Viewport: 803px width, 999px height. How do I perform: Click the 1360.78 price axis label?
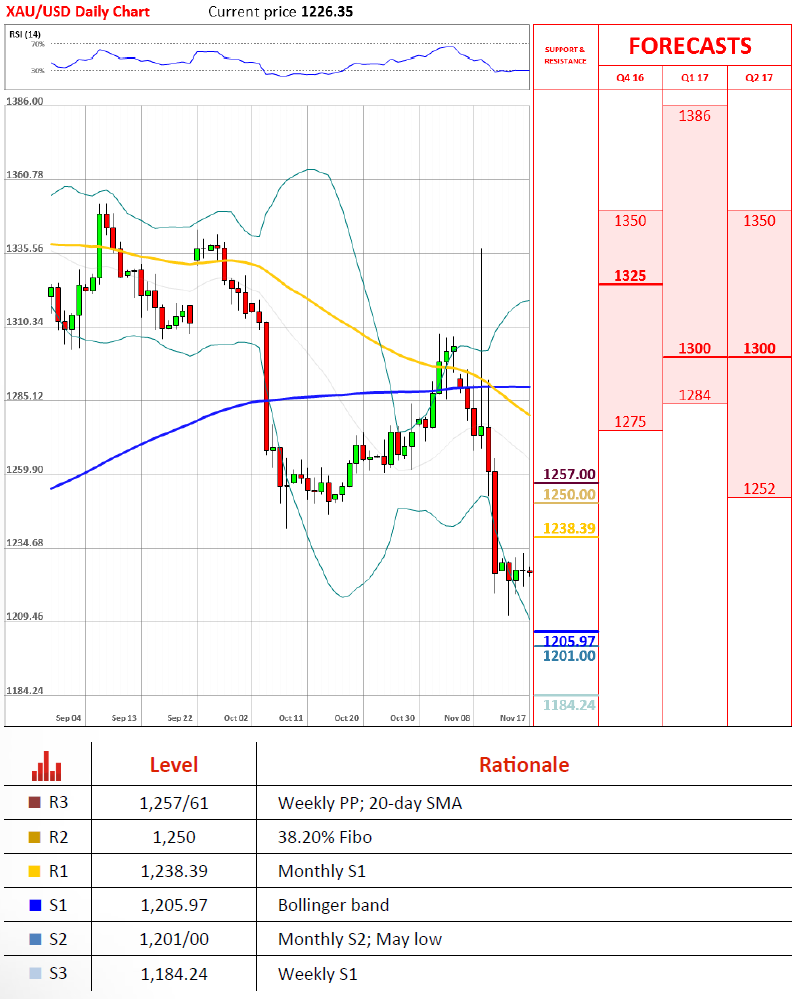point(25,175)
